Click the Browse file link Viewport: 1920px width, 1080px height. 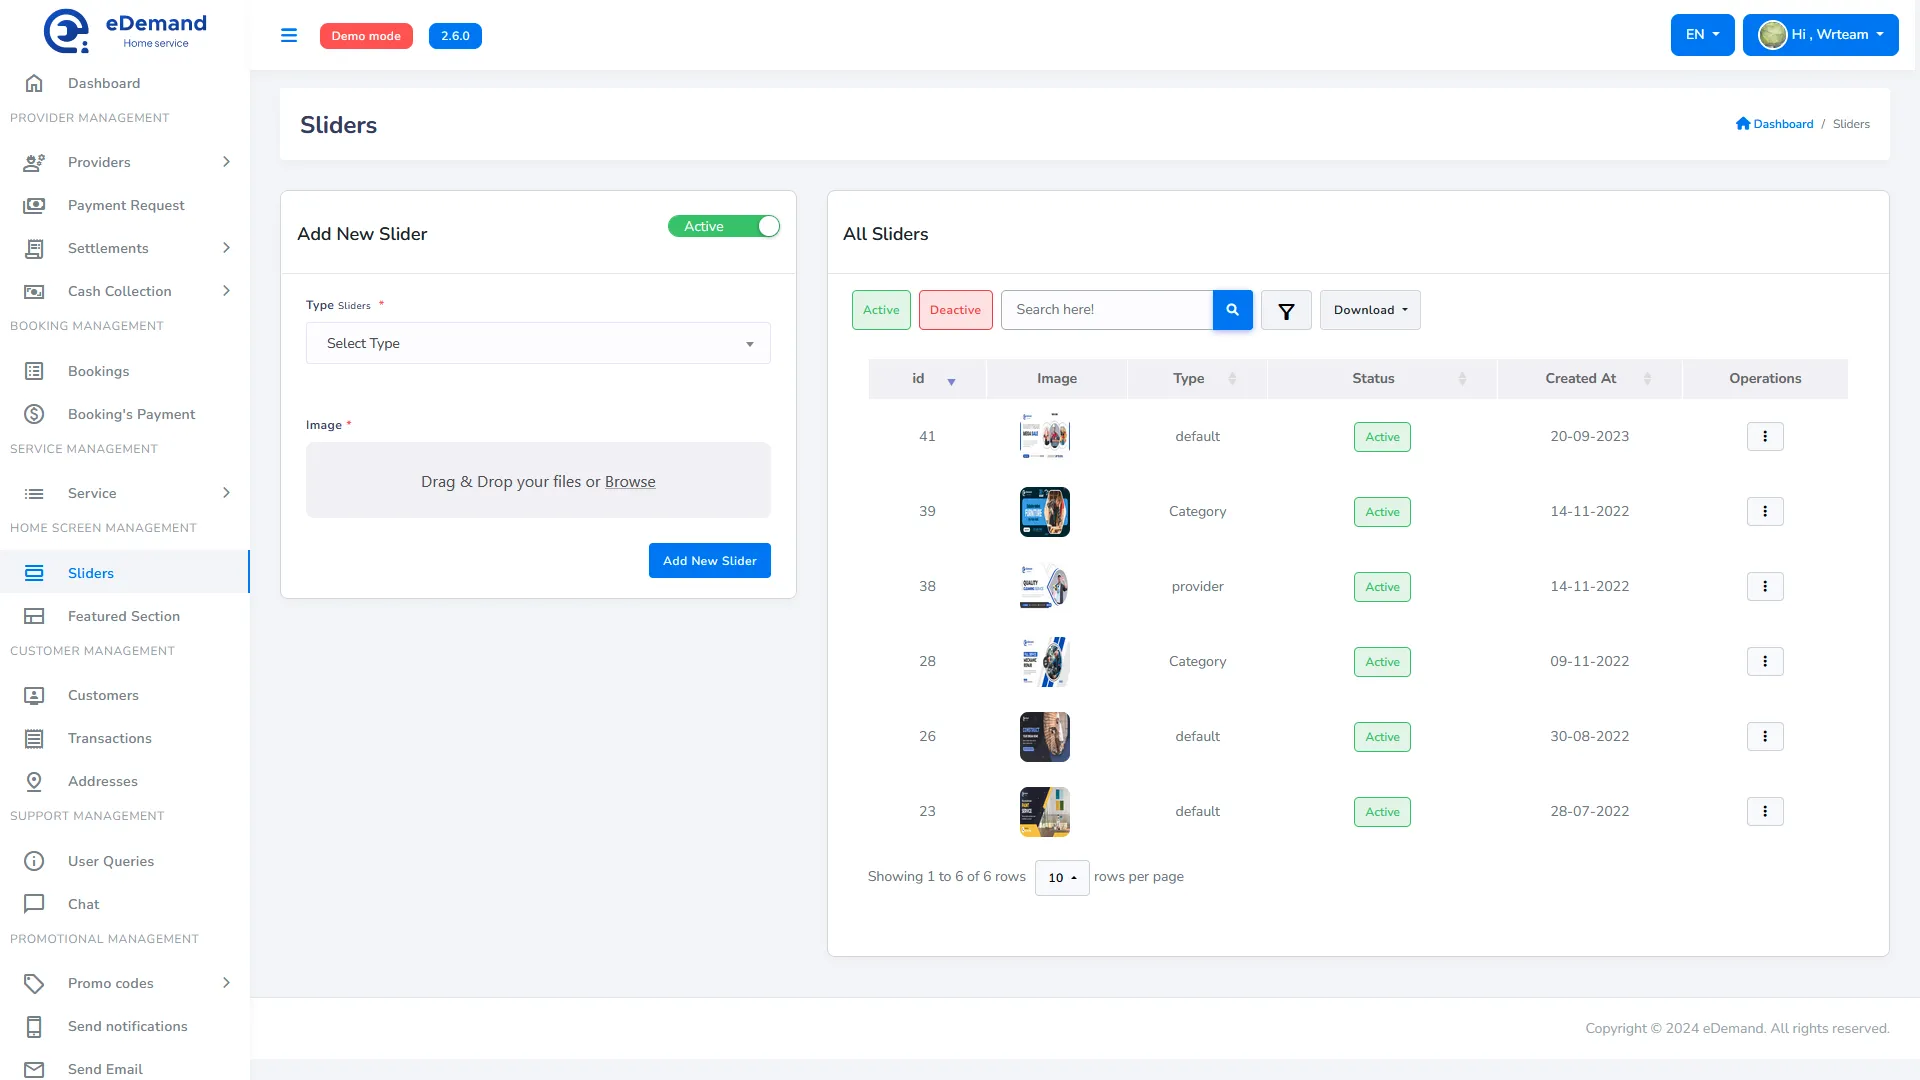(x=630, y=482)
